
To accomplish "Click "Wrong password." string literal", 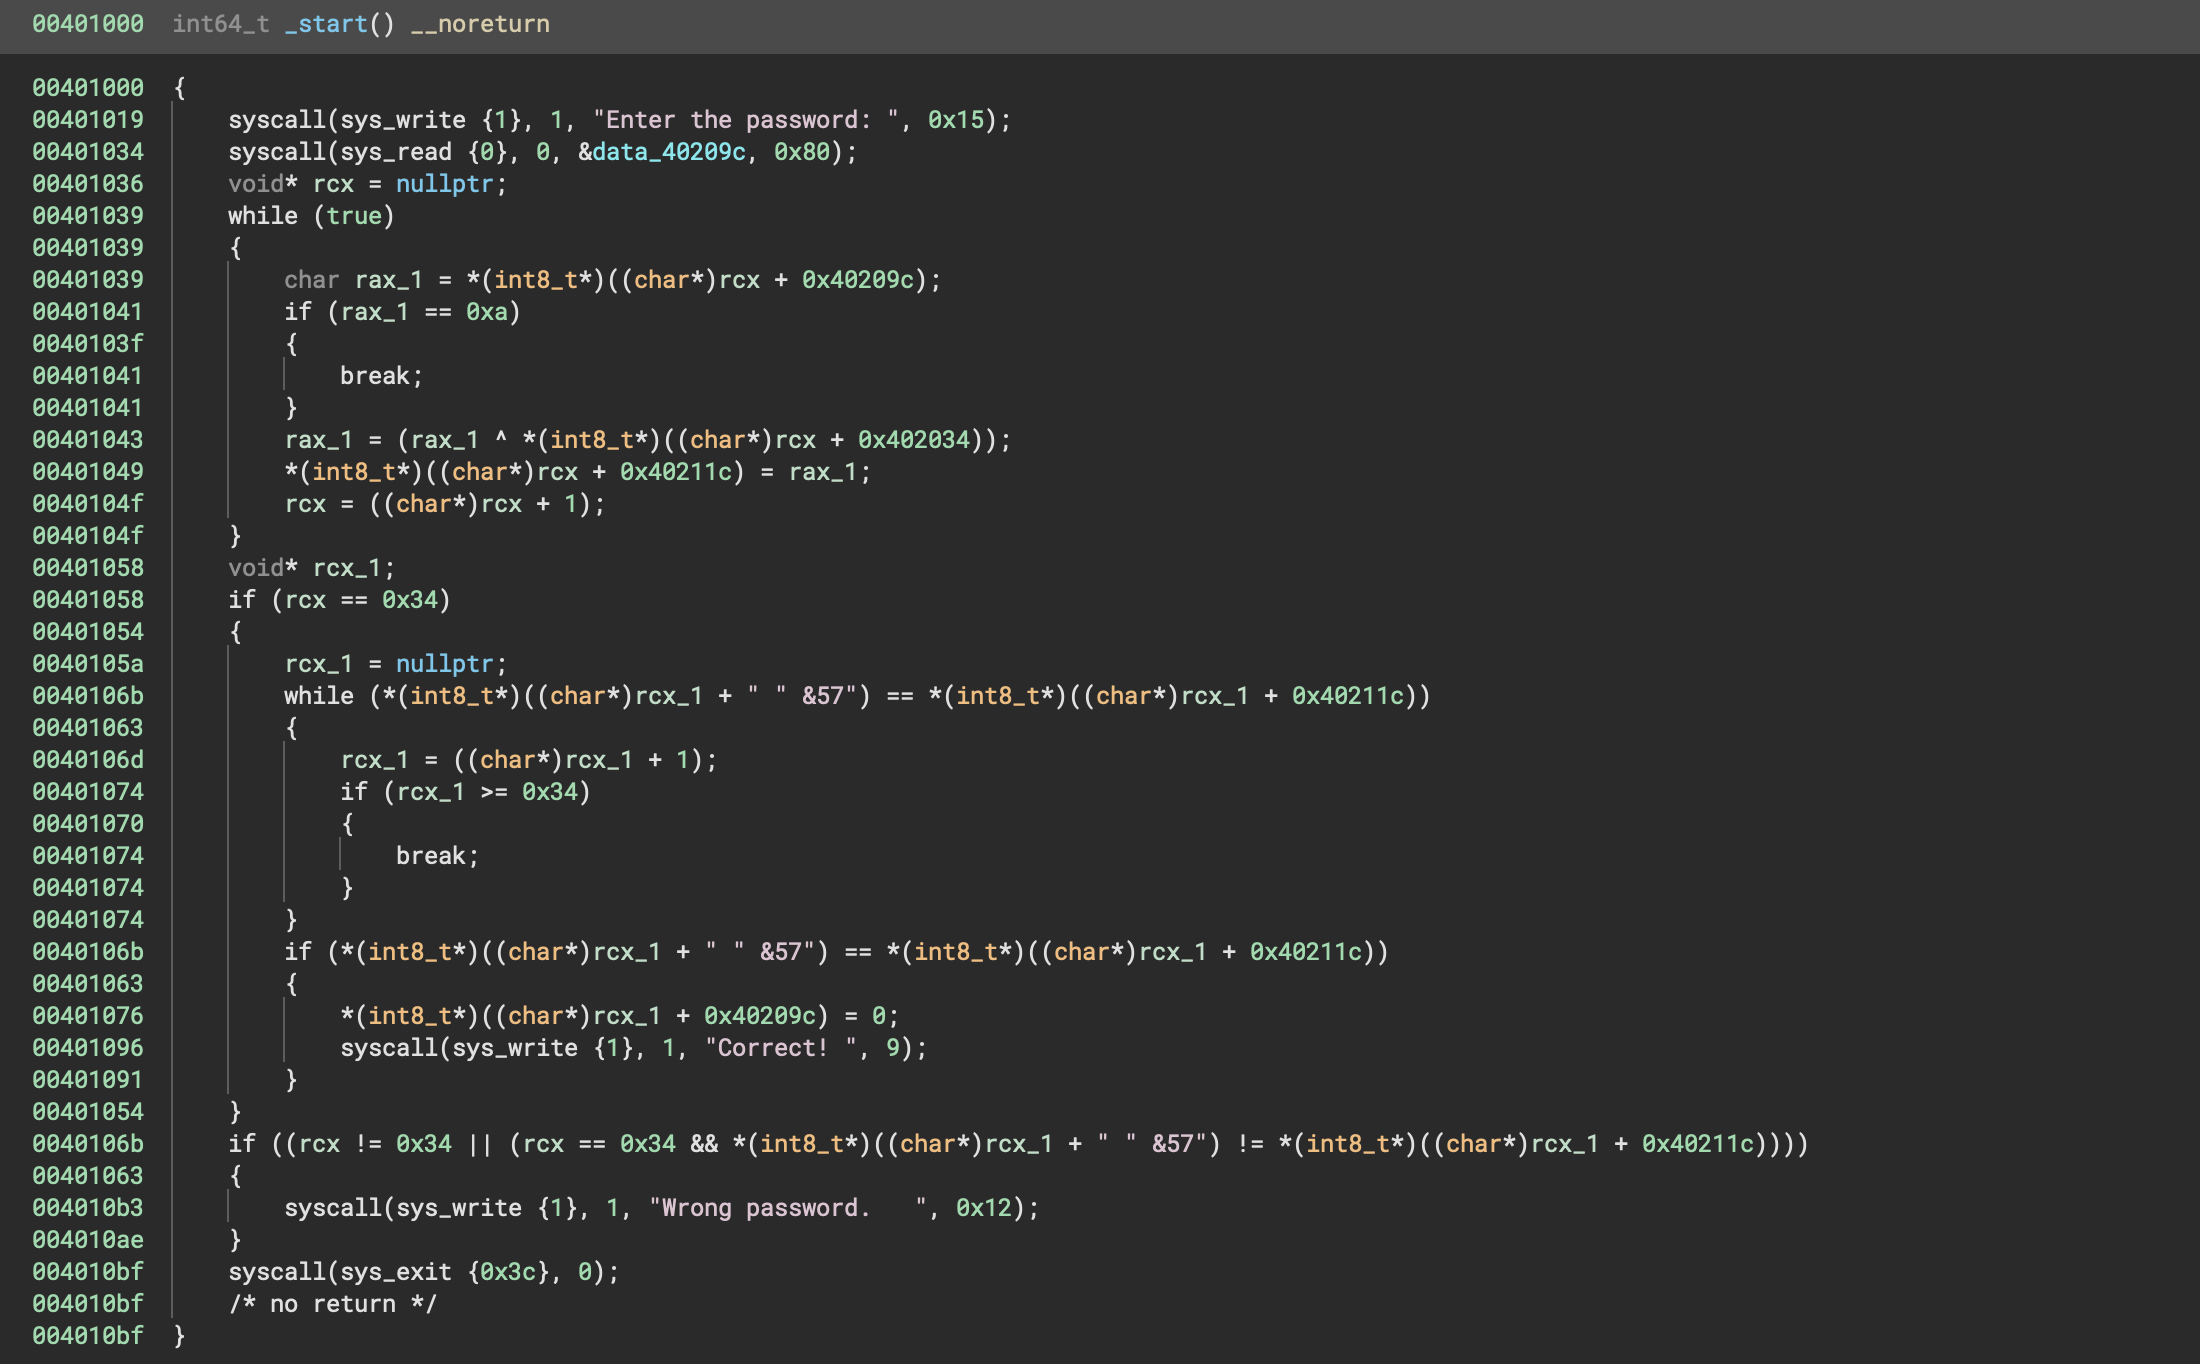I will (788, 1208).
